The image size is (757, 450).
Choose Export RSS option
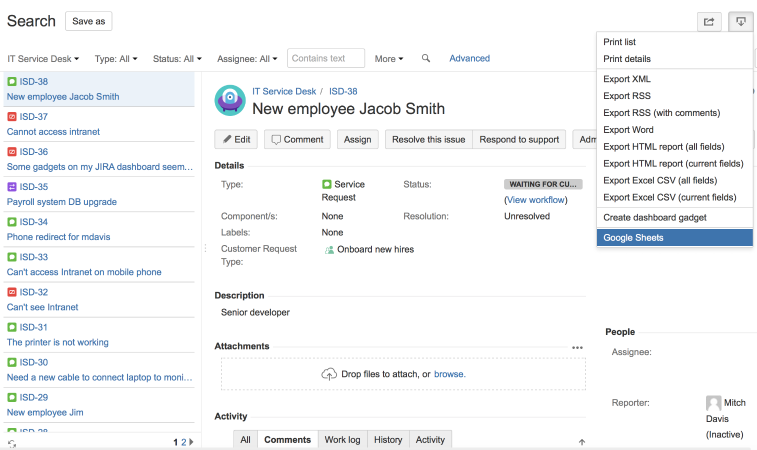pyautogui.click(x=674, y=96)
